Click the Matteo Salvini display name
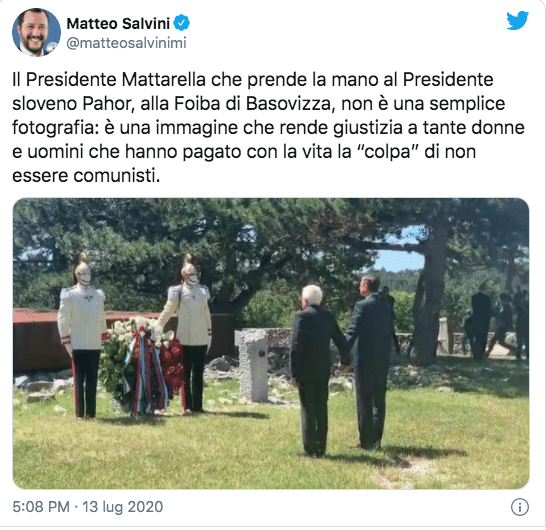 click(x=118, y=23)
